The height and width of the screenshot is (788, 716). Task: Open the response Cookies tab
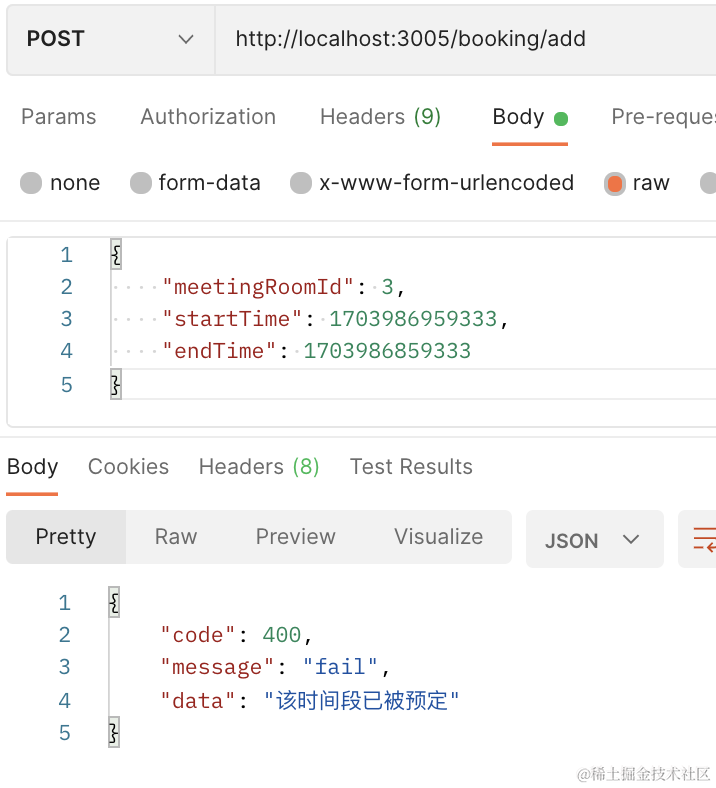click(x=128, y=467)
